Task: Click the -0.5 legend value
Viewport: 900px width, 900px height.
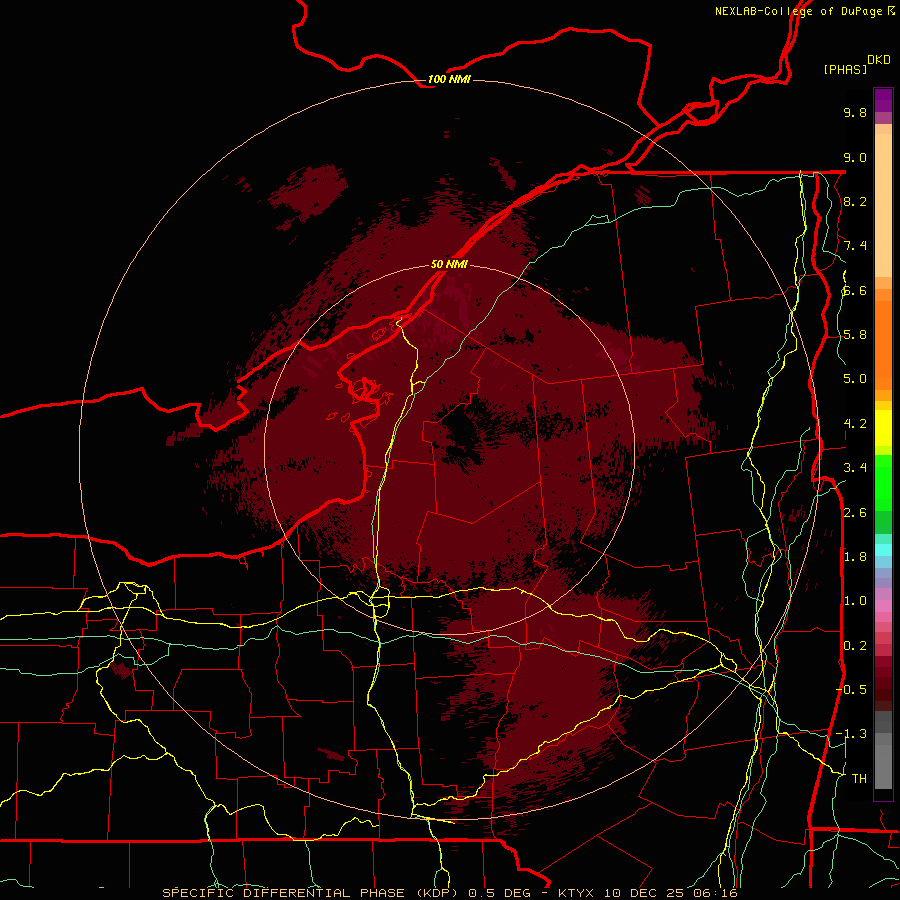Action: pyautogui.click(x=851, y=689)
